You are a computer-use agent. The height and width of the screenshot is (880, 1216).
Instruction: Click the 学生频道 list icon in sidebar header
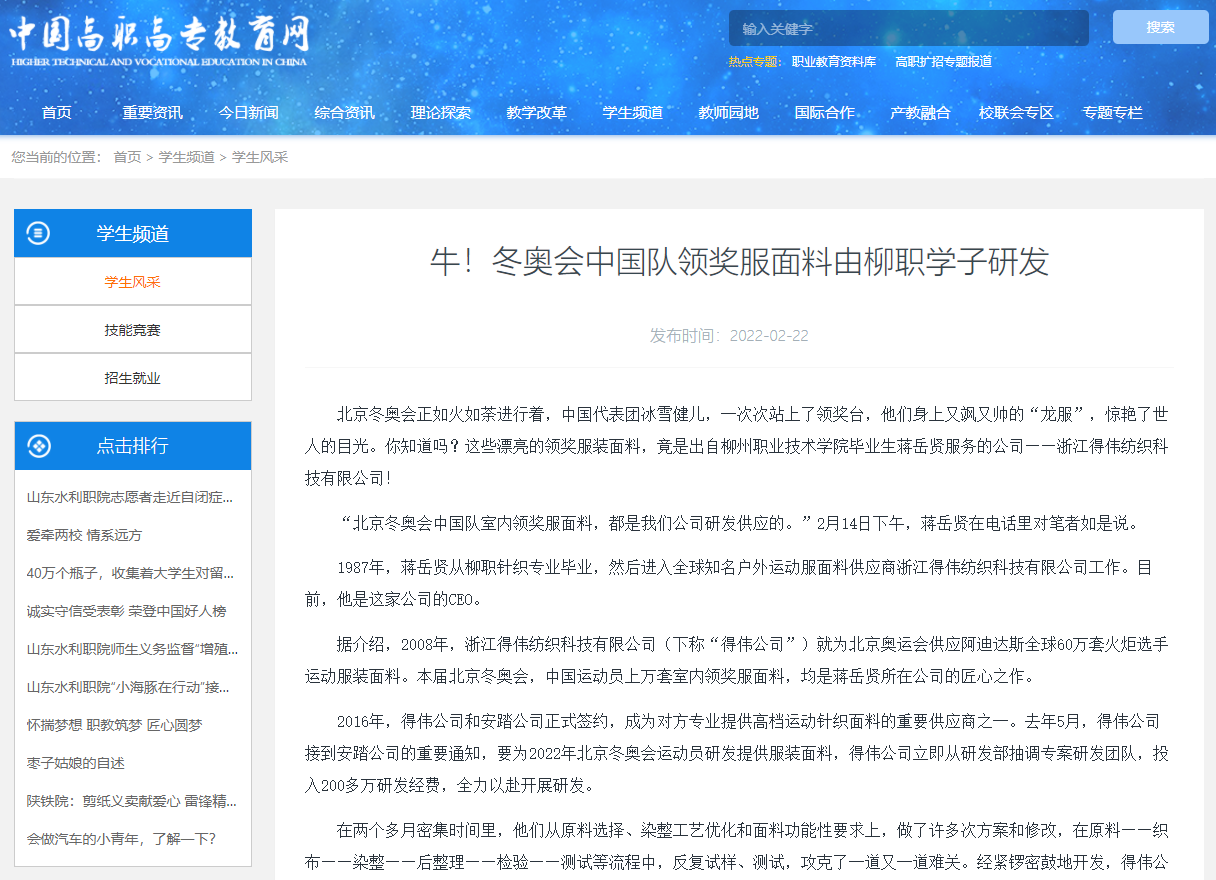point(38,233)
